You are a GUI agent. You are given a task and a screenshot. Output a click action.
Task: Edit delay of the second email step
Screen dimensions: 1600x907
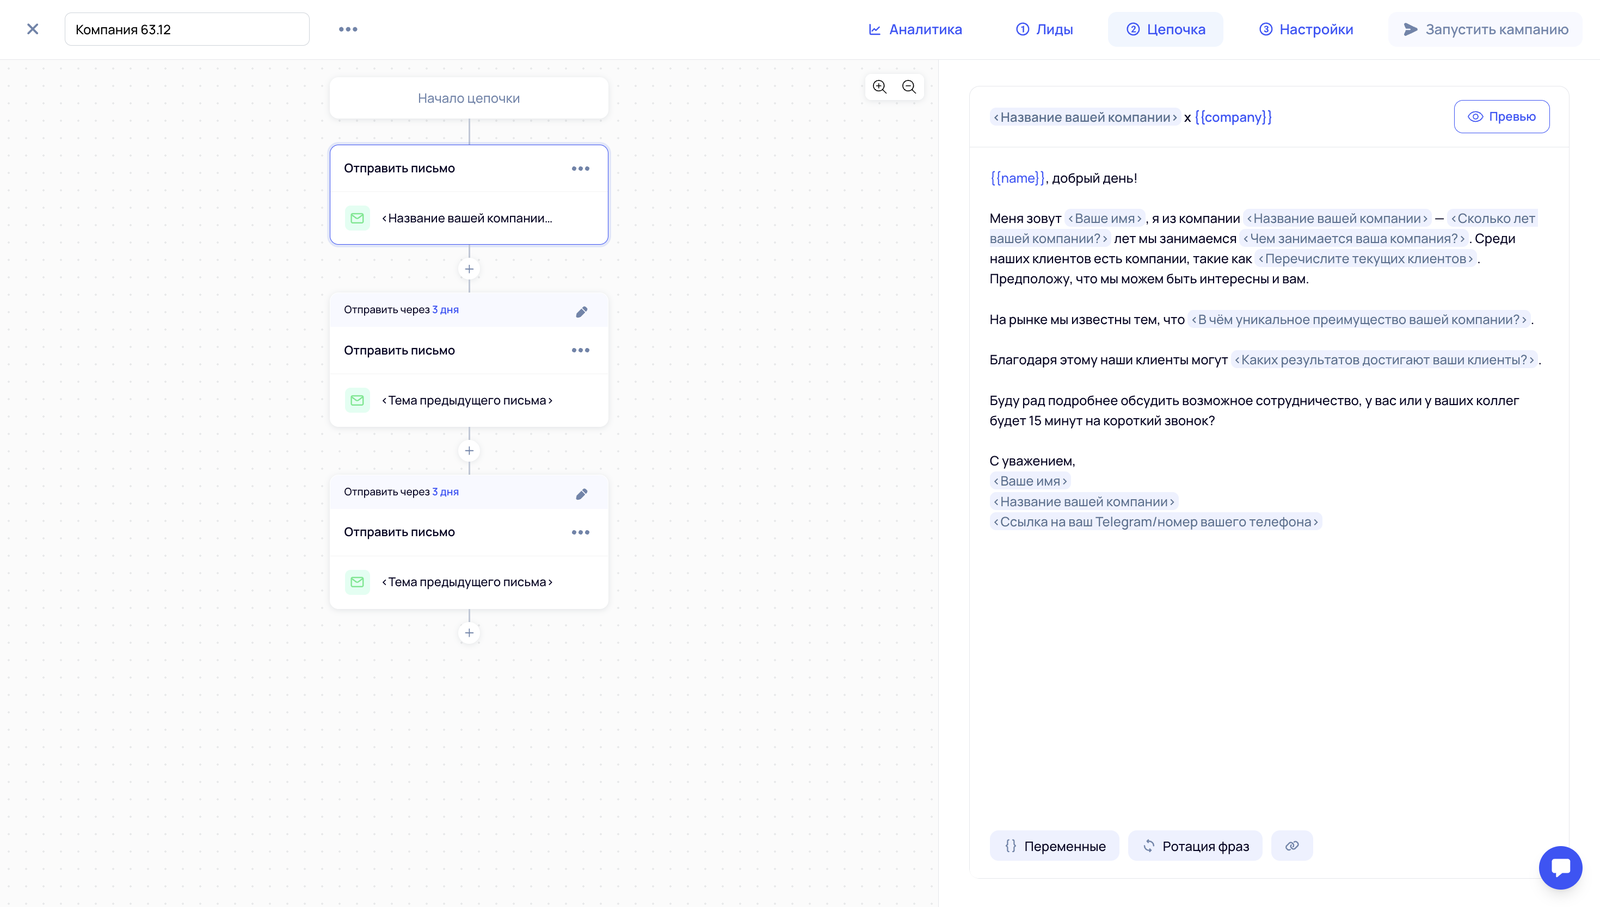581,312
